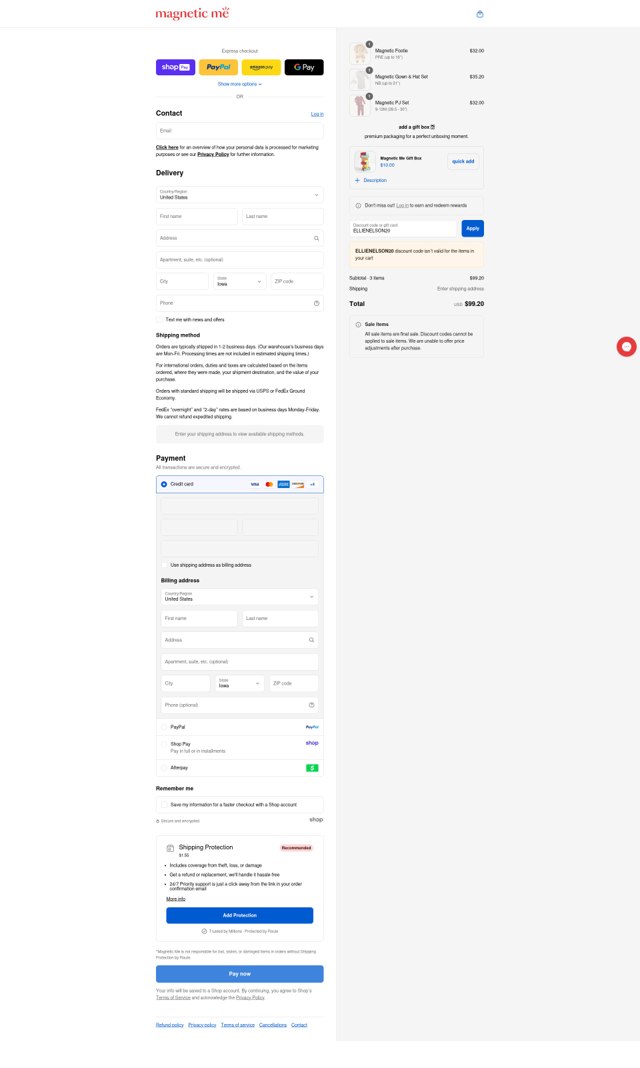Screen dimensions: 640x1068
Task: Click the Apply discount button
Action: click(x=473, y=228)
